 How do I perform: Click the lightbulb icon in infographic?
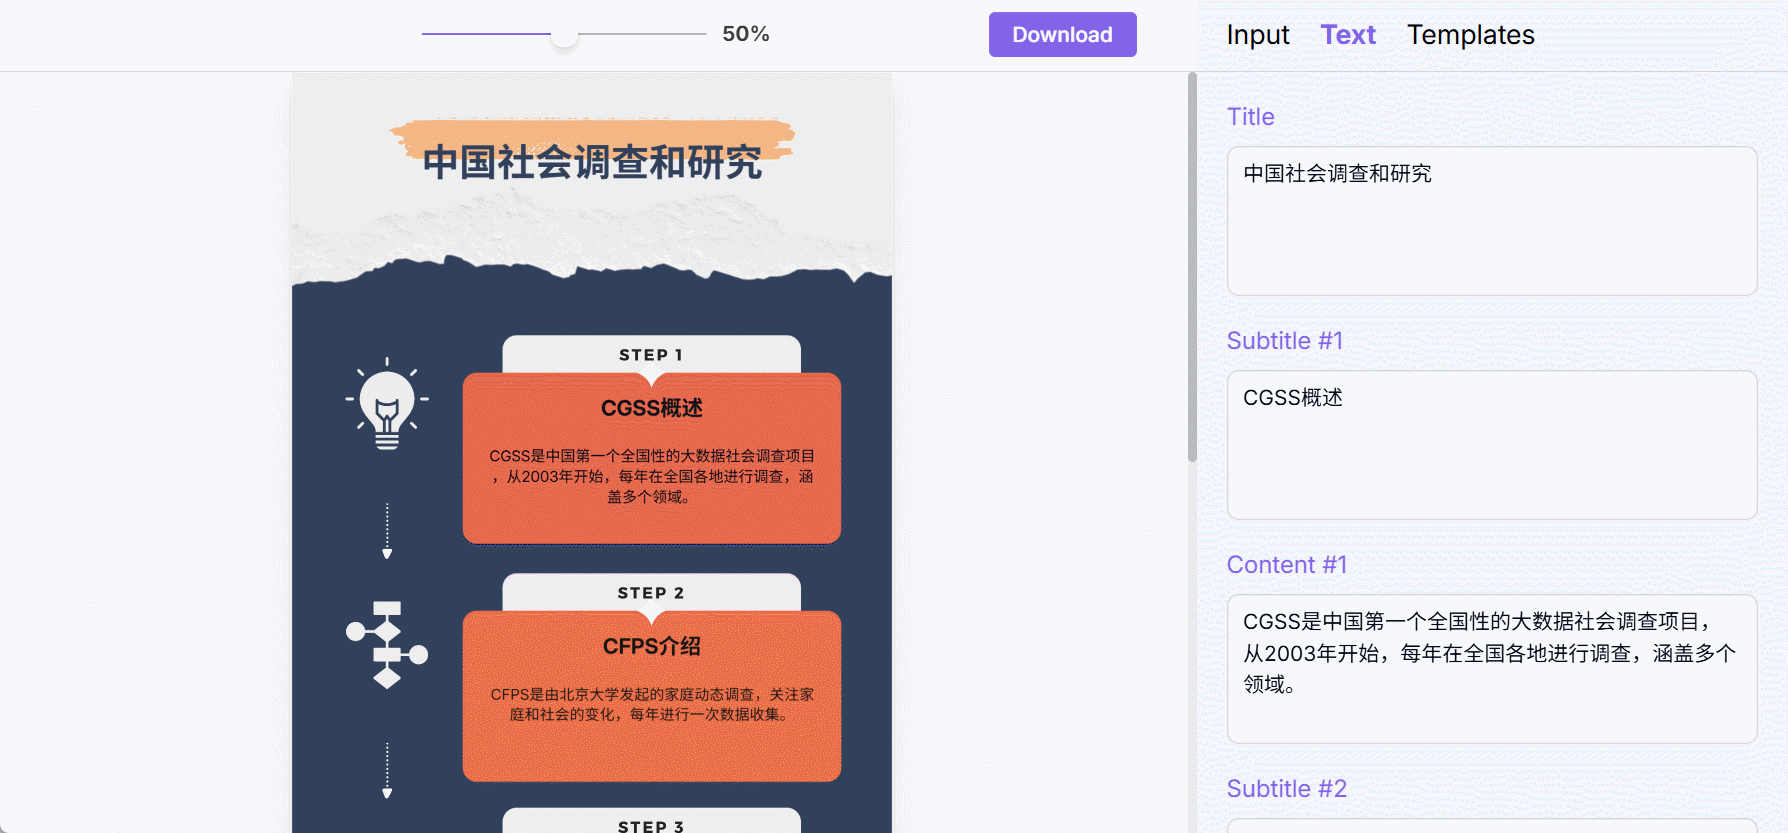coord(387,403)
